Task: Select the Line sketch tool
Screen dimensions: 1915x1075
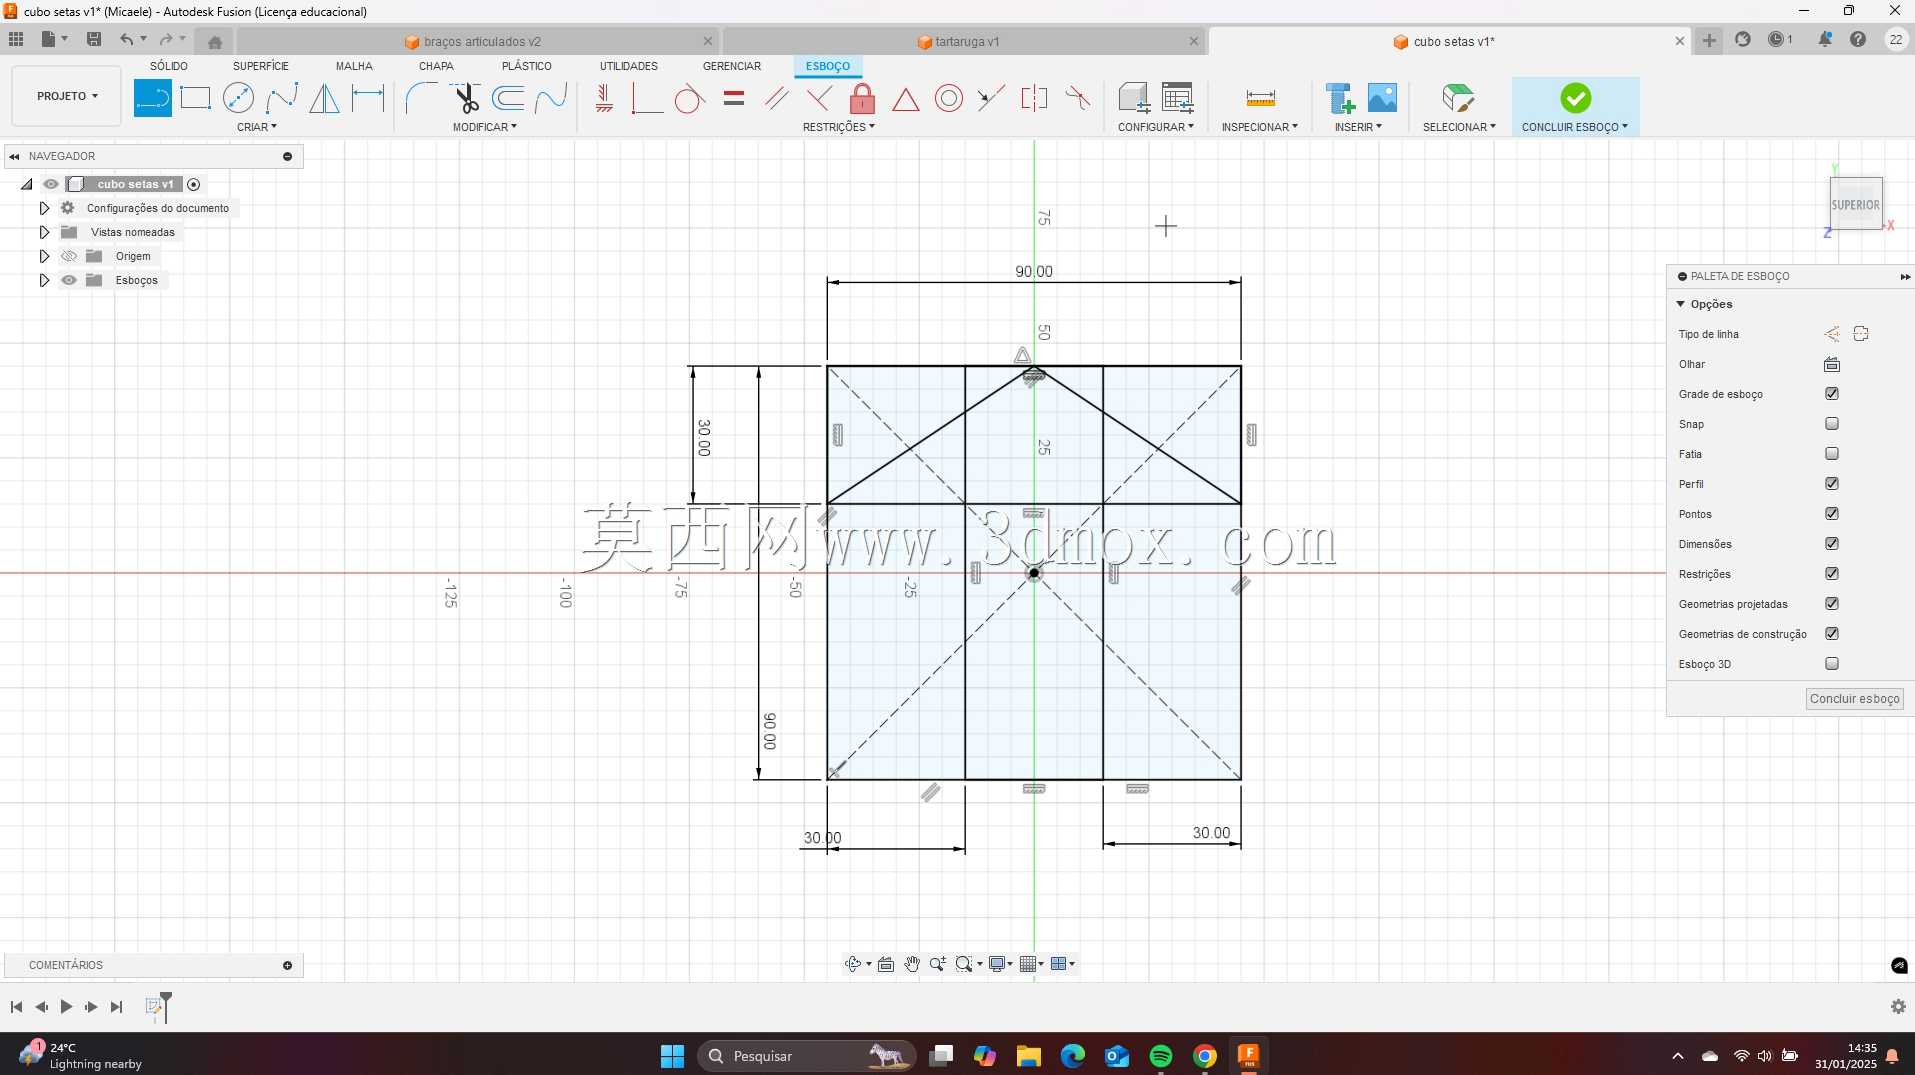Action: pos(153,98)
